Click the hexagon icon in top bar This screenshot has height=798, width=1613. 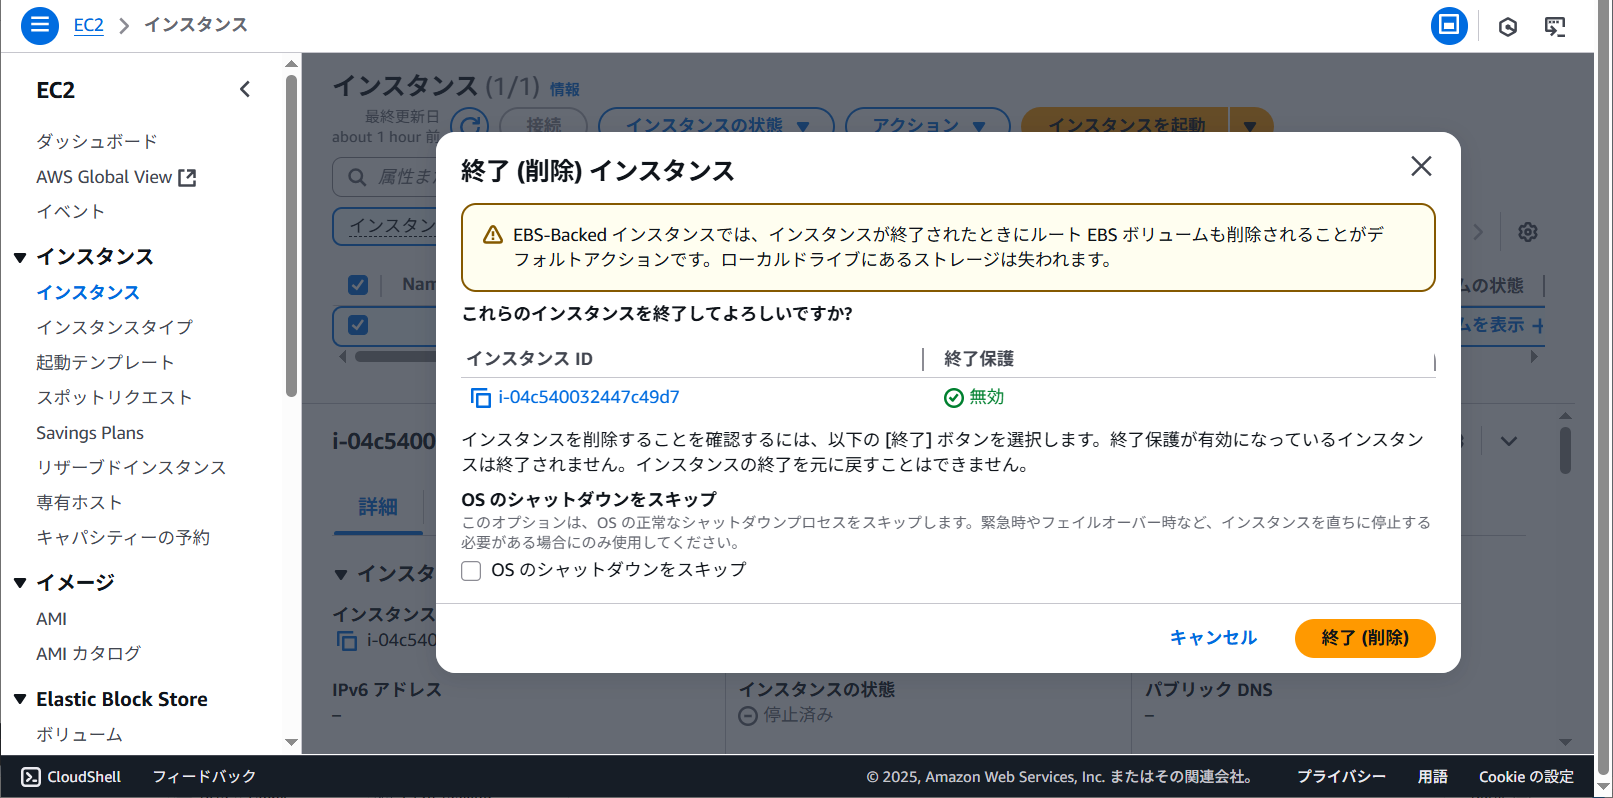[1507, 27]
